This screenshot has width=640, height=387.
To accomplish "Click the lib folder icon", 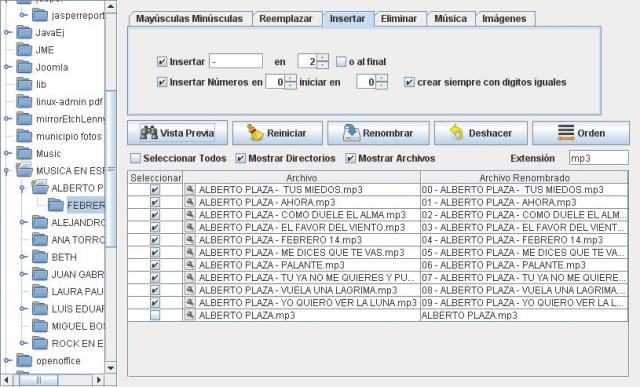I will (24, 84).
